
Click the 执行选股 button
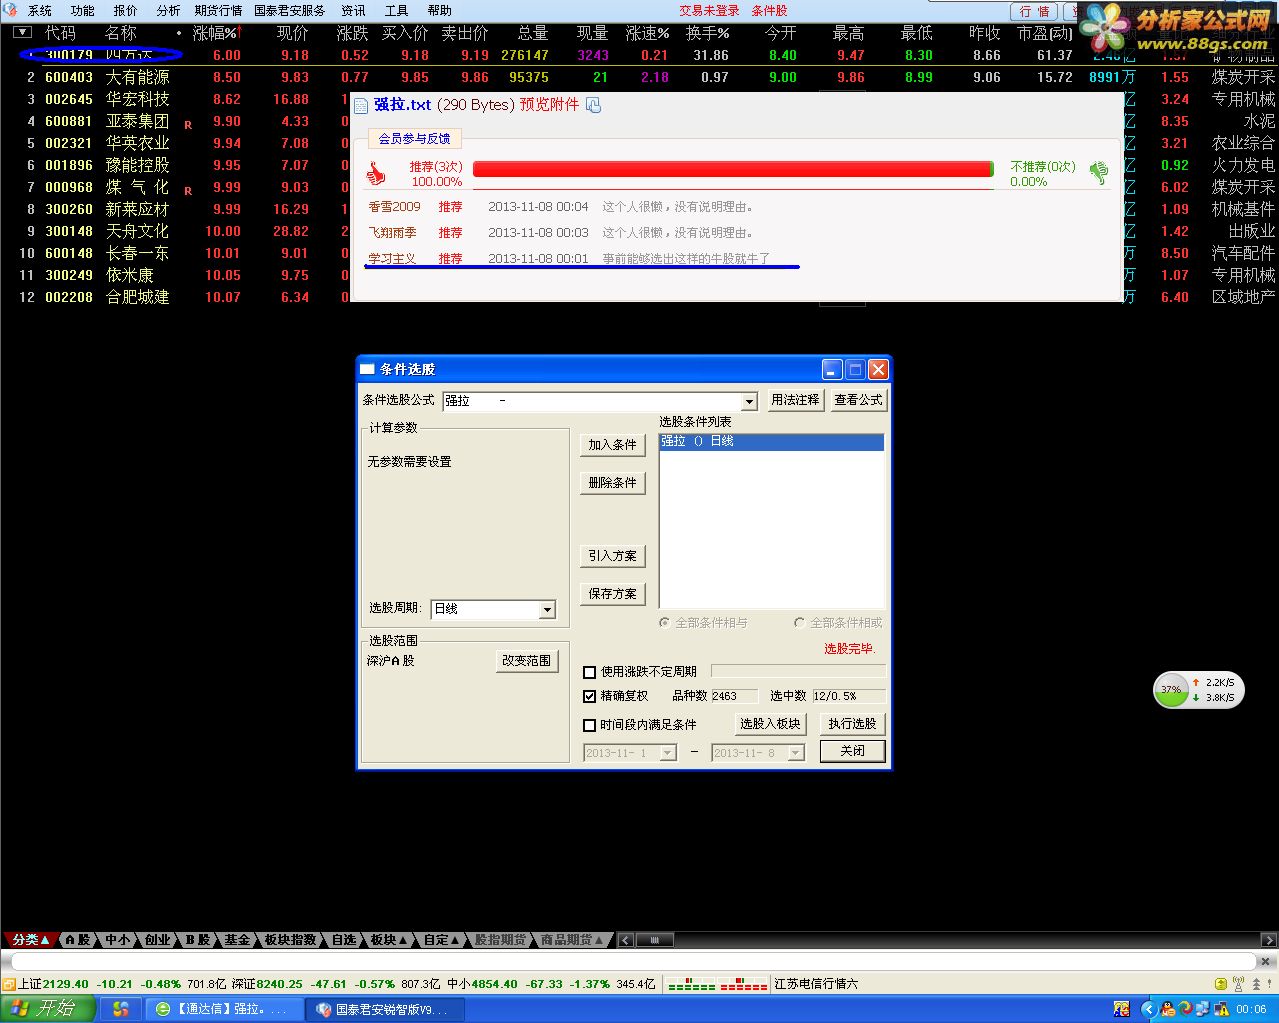click(853, 724)
